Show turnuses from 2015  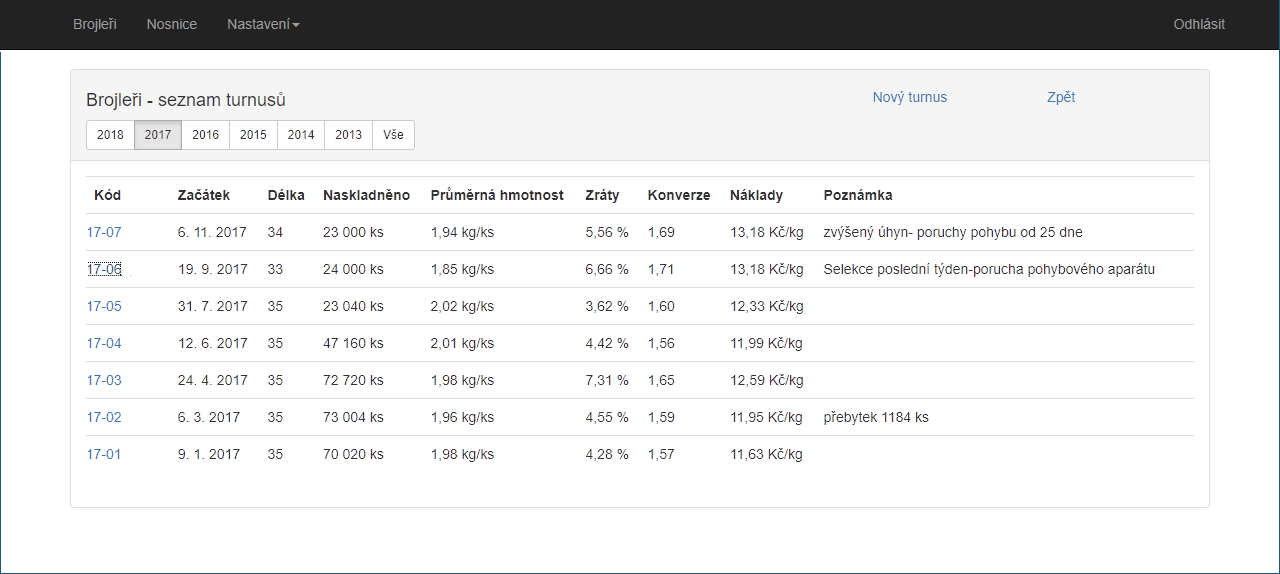point(253,135)
